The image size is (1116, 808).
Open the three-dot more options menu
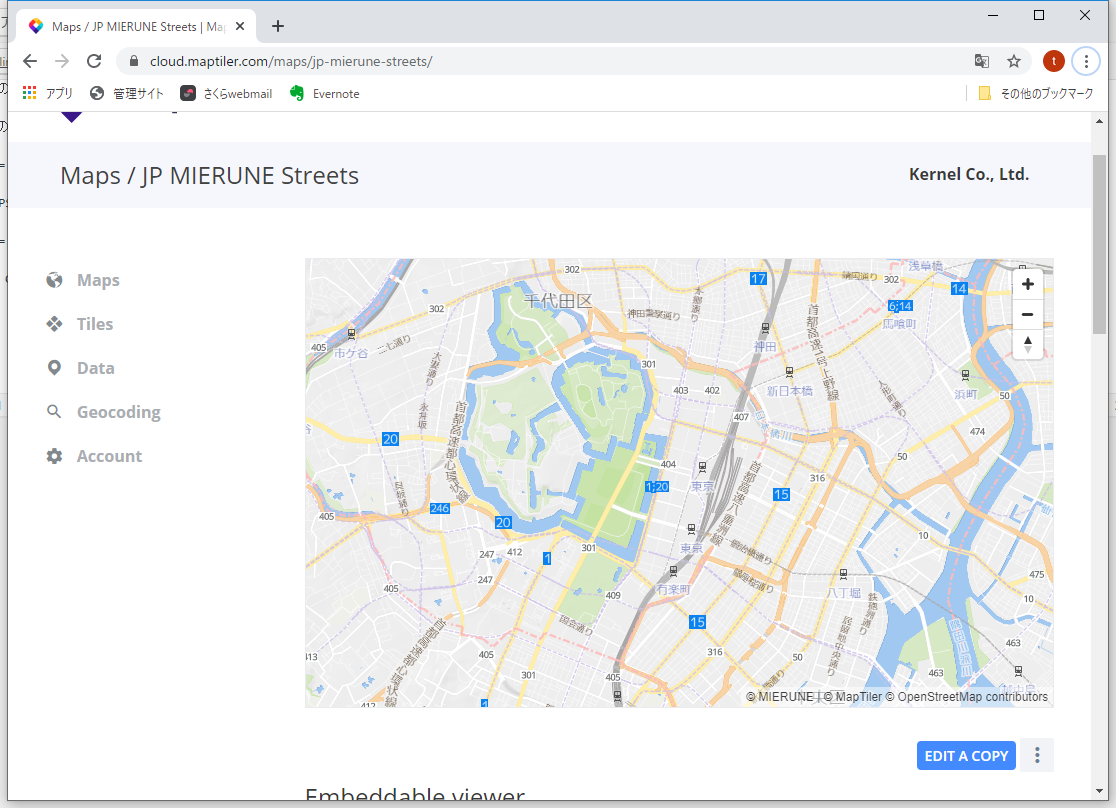(1037, 755)
